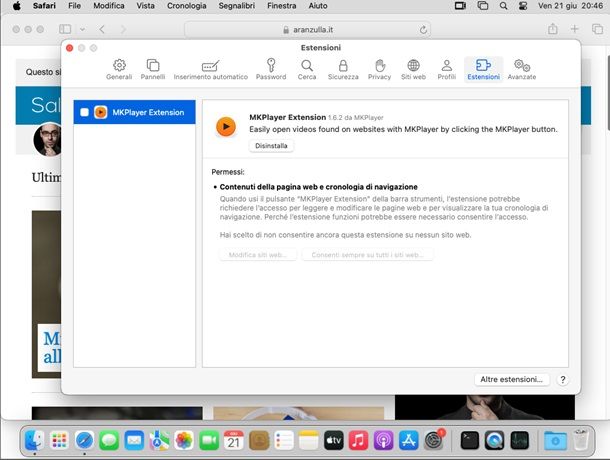Open the Privacy tab
The width and height of the screenshot is (610, 460).
click(379, 70)
